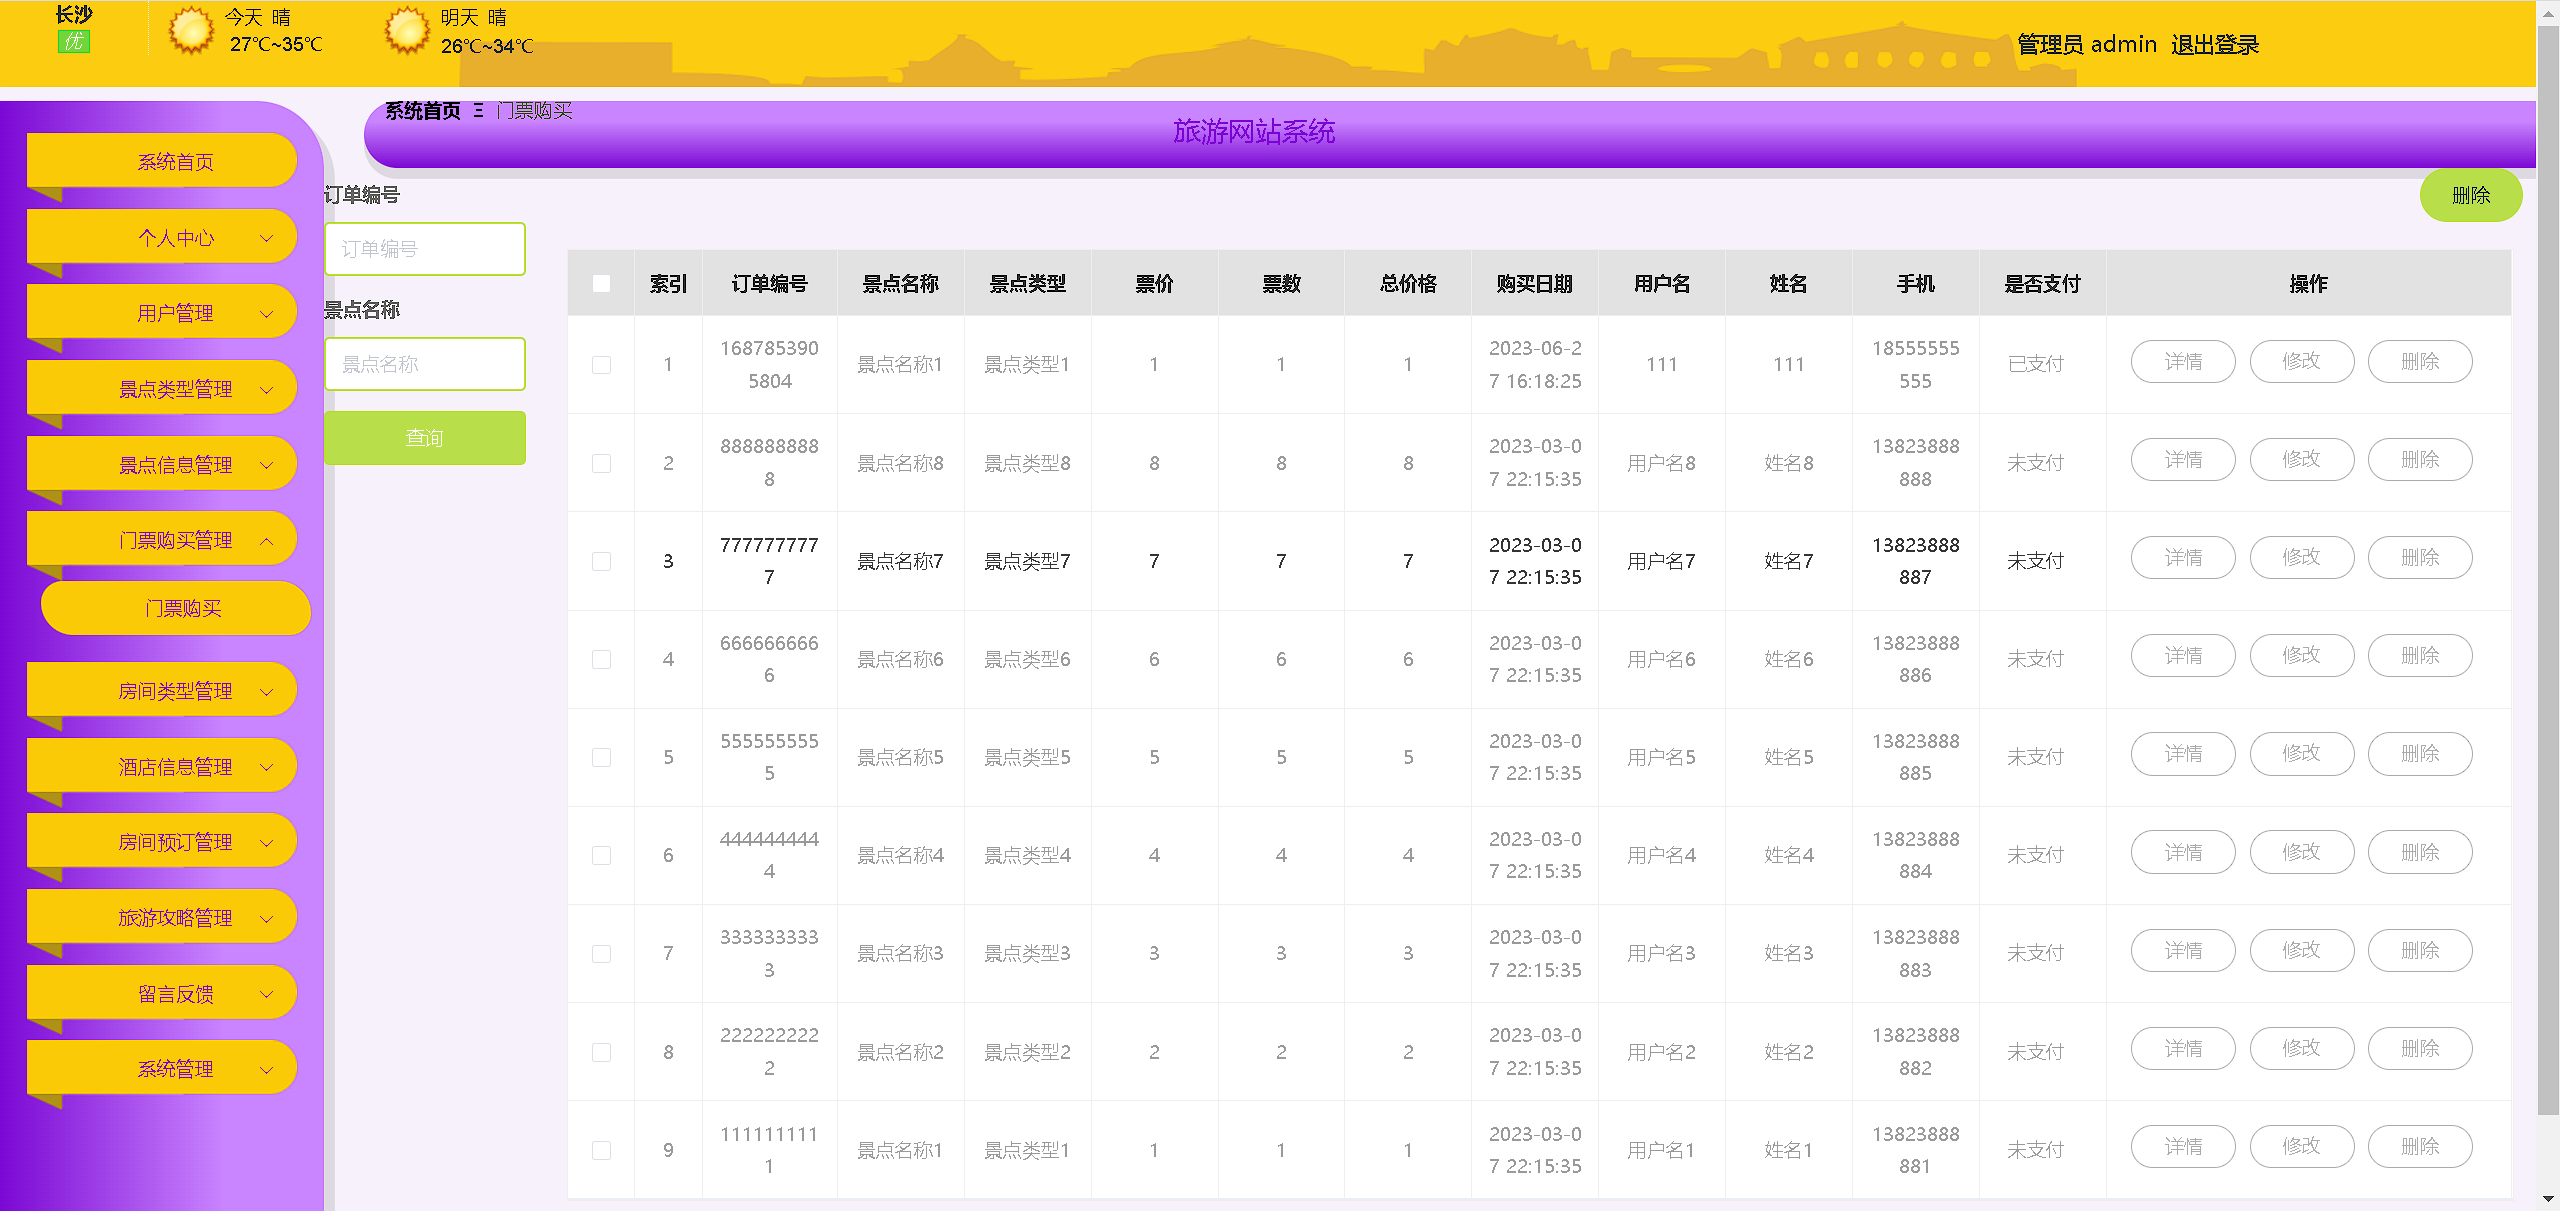The image size is (2560, 1211).
Task: Click chevron icon beside 系统管理
Action: tap(266, 1069)
